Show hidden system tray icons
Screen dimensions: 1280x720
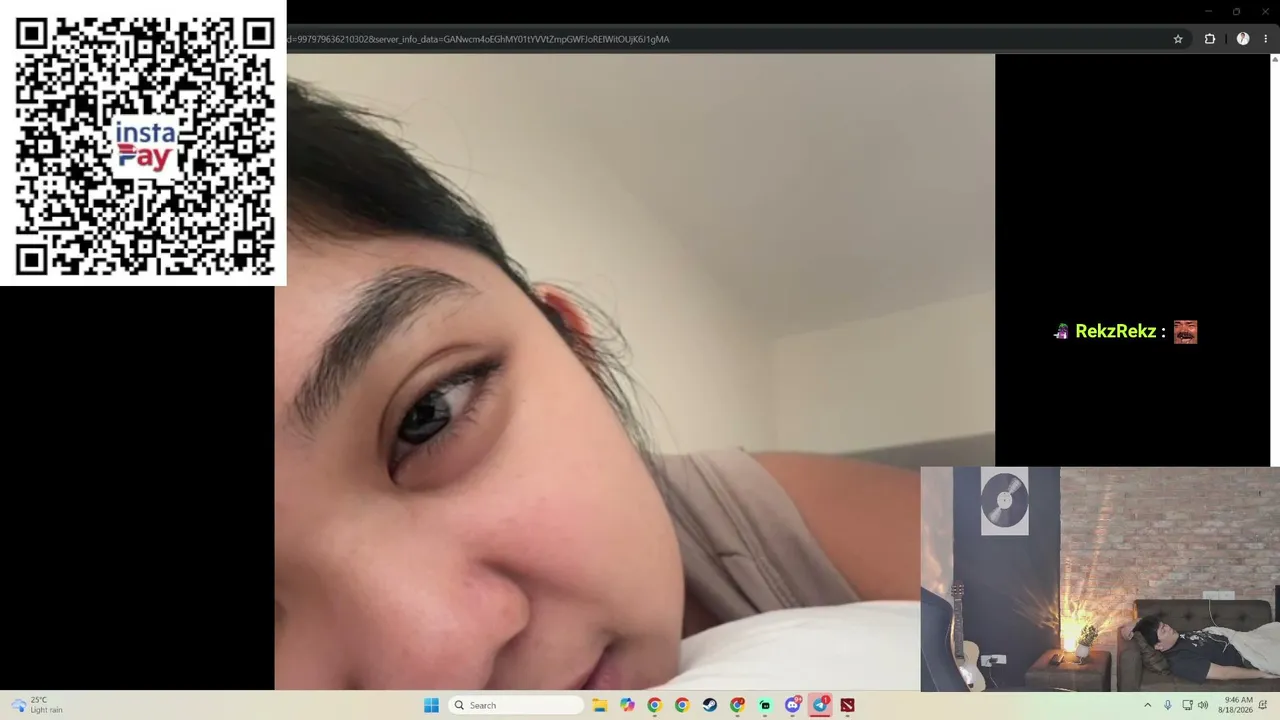[x=1147, y=705]
